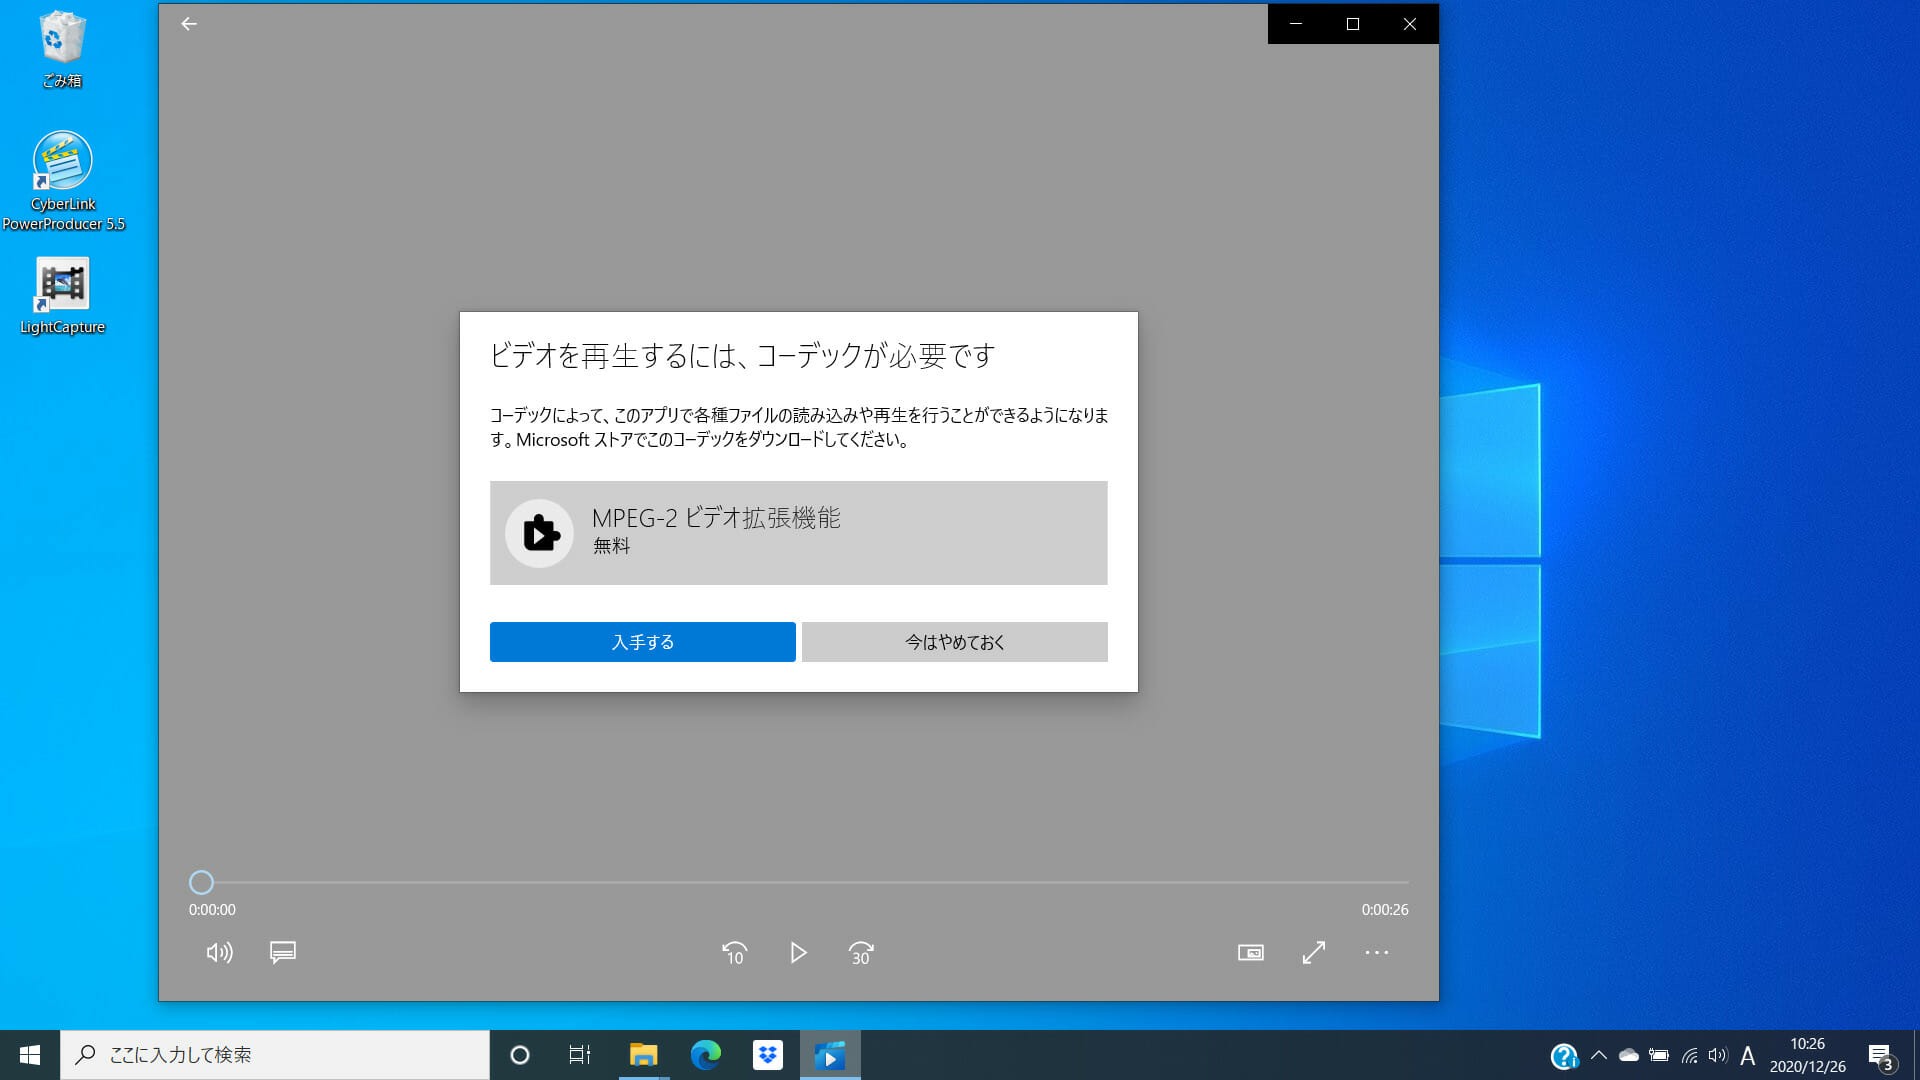
Task: Toggle IME input mode A
Action: tap(1748, 1055)
